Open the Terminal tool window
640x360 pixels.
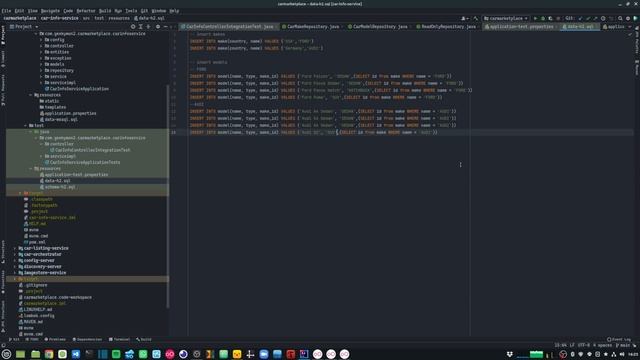[119, 339]
